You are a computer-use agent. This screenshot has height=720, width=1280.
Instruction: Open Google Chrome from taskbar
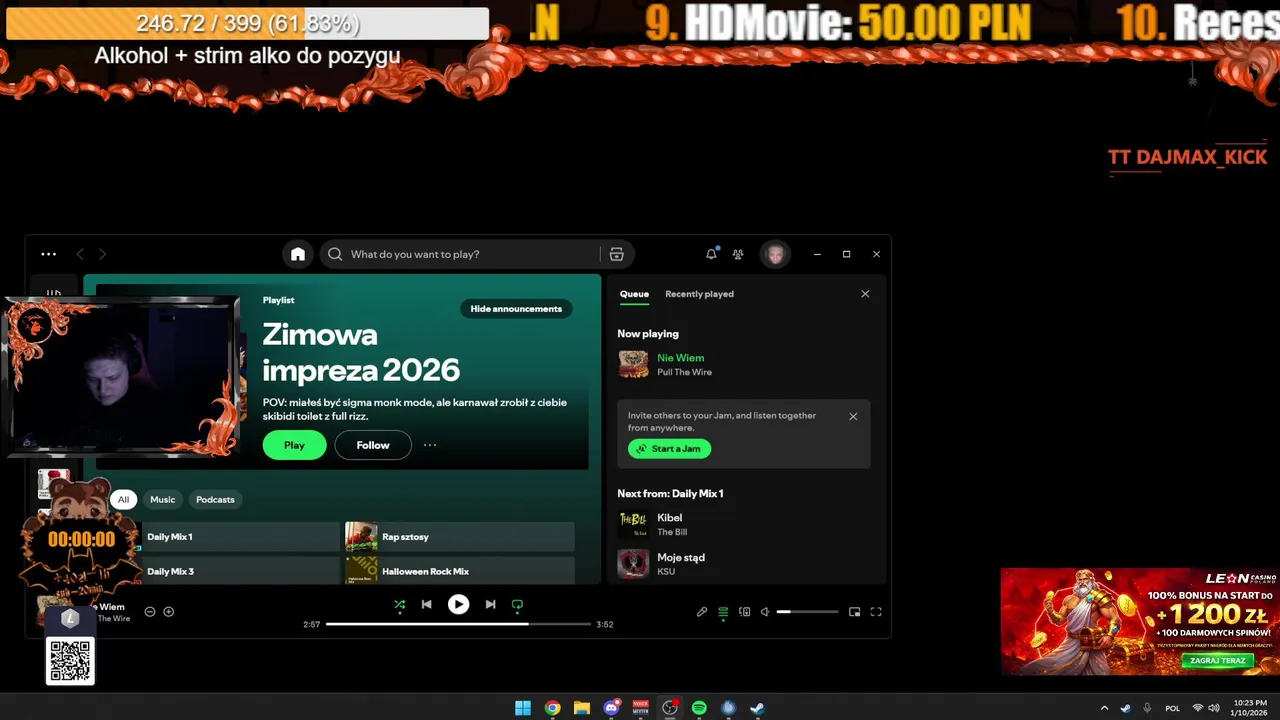[x=552, y=708]
